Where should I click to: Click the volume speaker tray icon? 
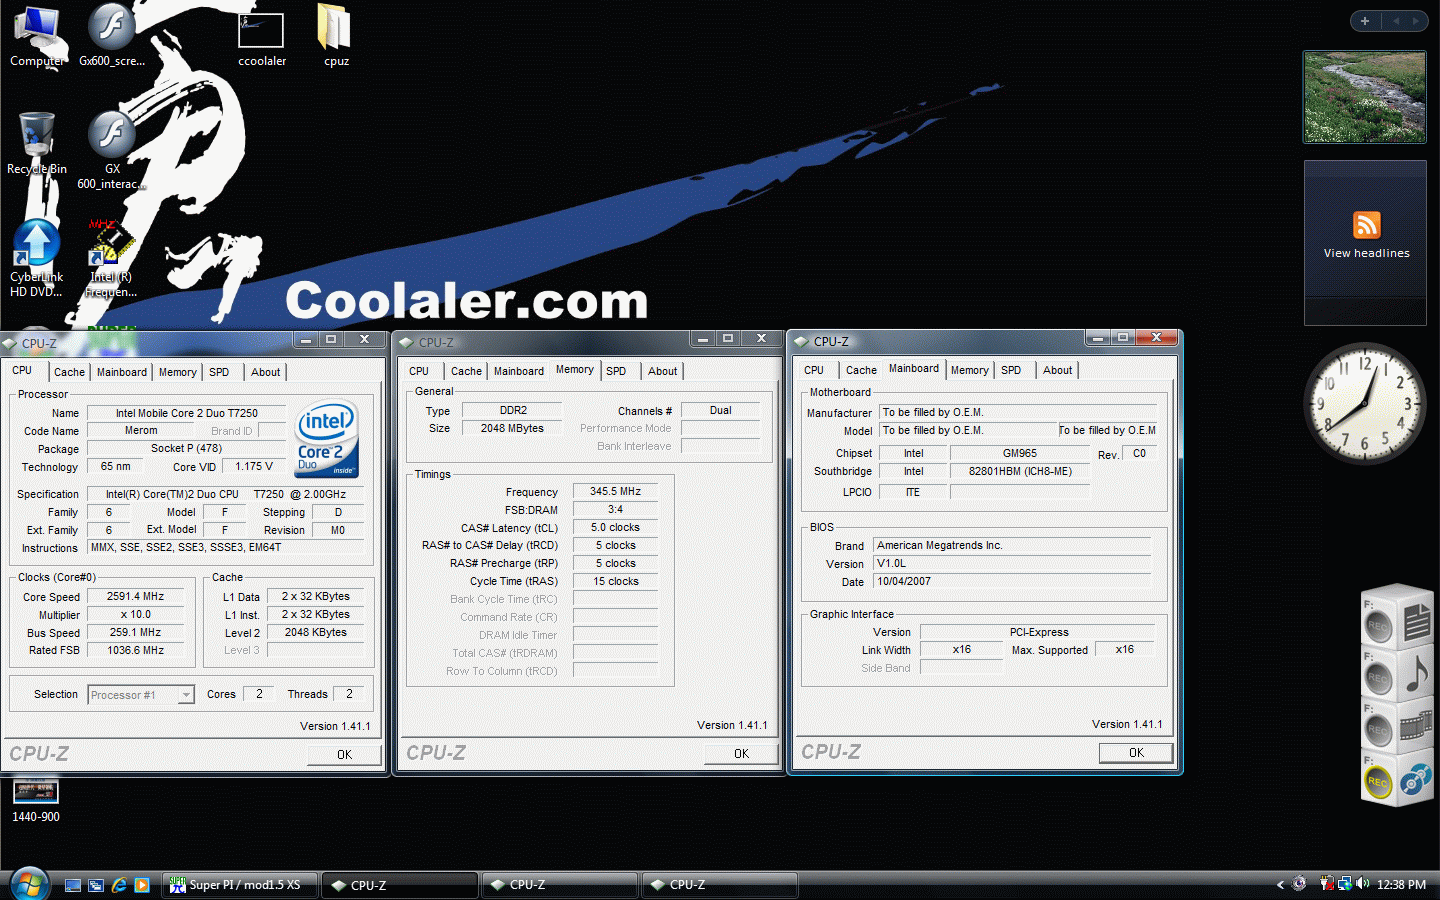(x=1362, y=884)
